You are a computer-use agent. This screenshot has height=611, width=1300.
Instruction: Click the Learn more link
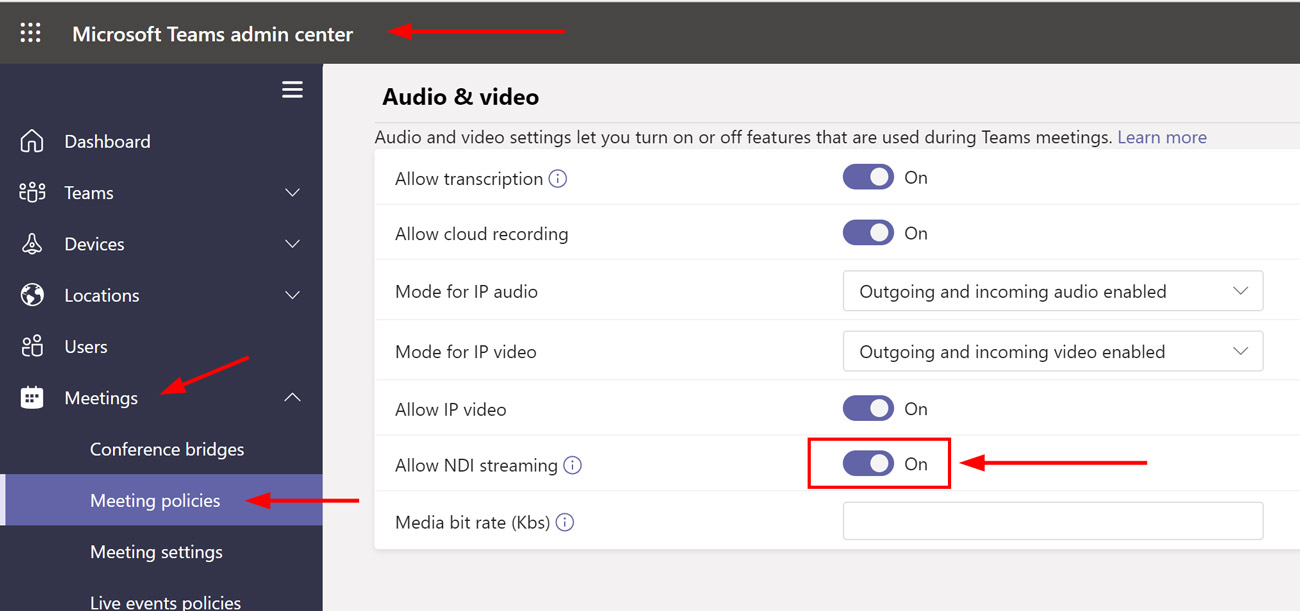pyautogui.click(x=1162, y=137)
